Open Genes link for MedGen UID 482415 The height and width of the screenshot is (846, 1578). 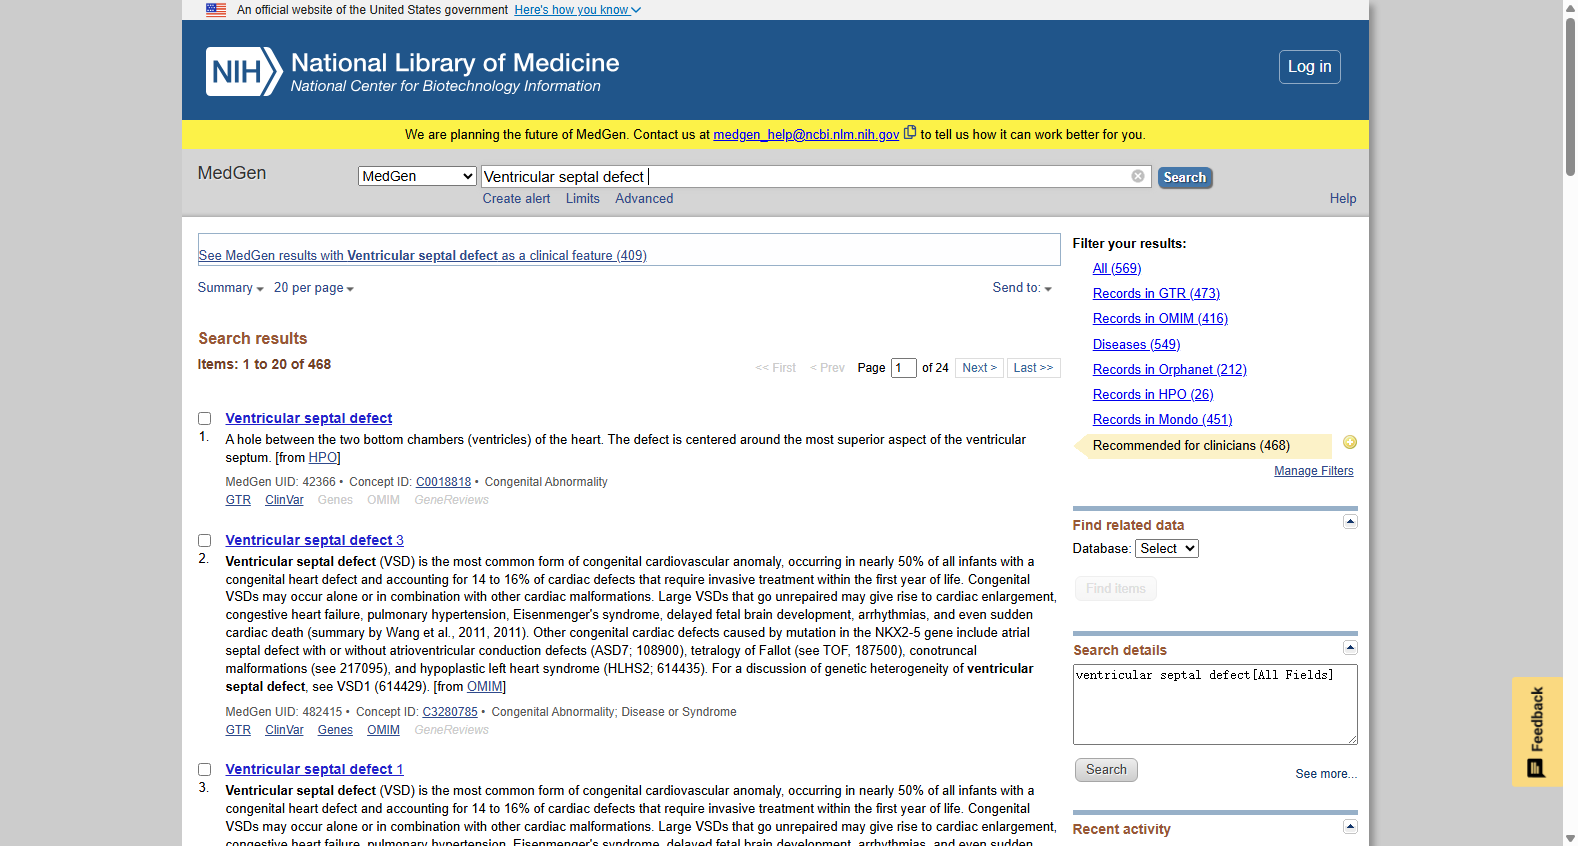coord(335,730)
